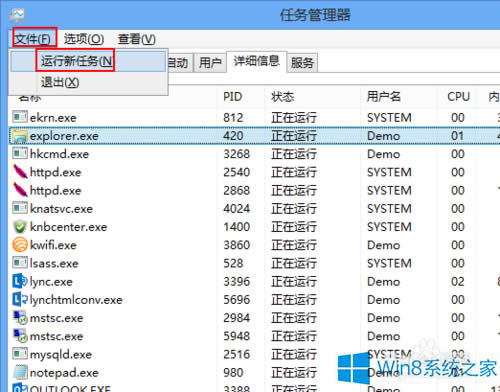Click PID value 5696
The width and height of the screenshot is (500, 392).
click(237, 300)
